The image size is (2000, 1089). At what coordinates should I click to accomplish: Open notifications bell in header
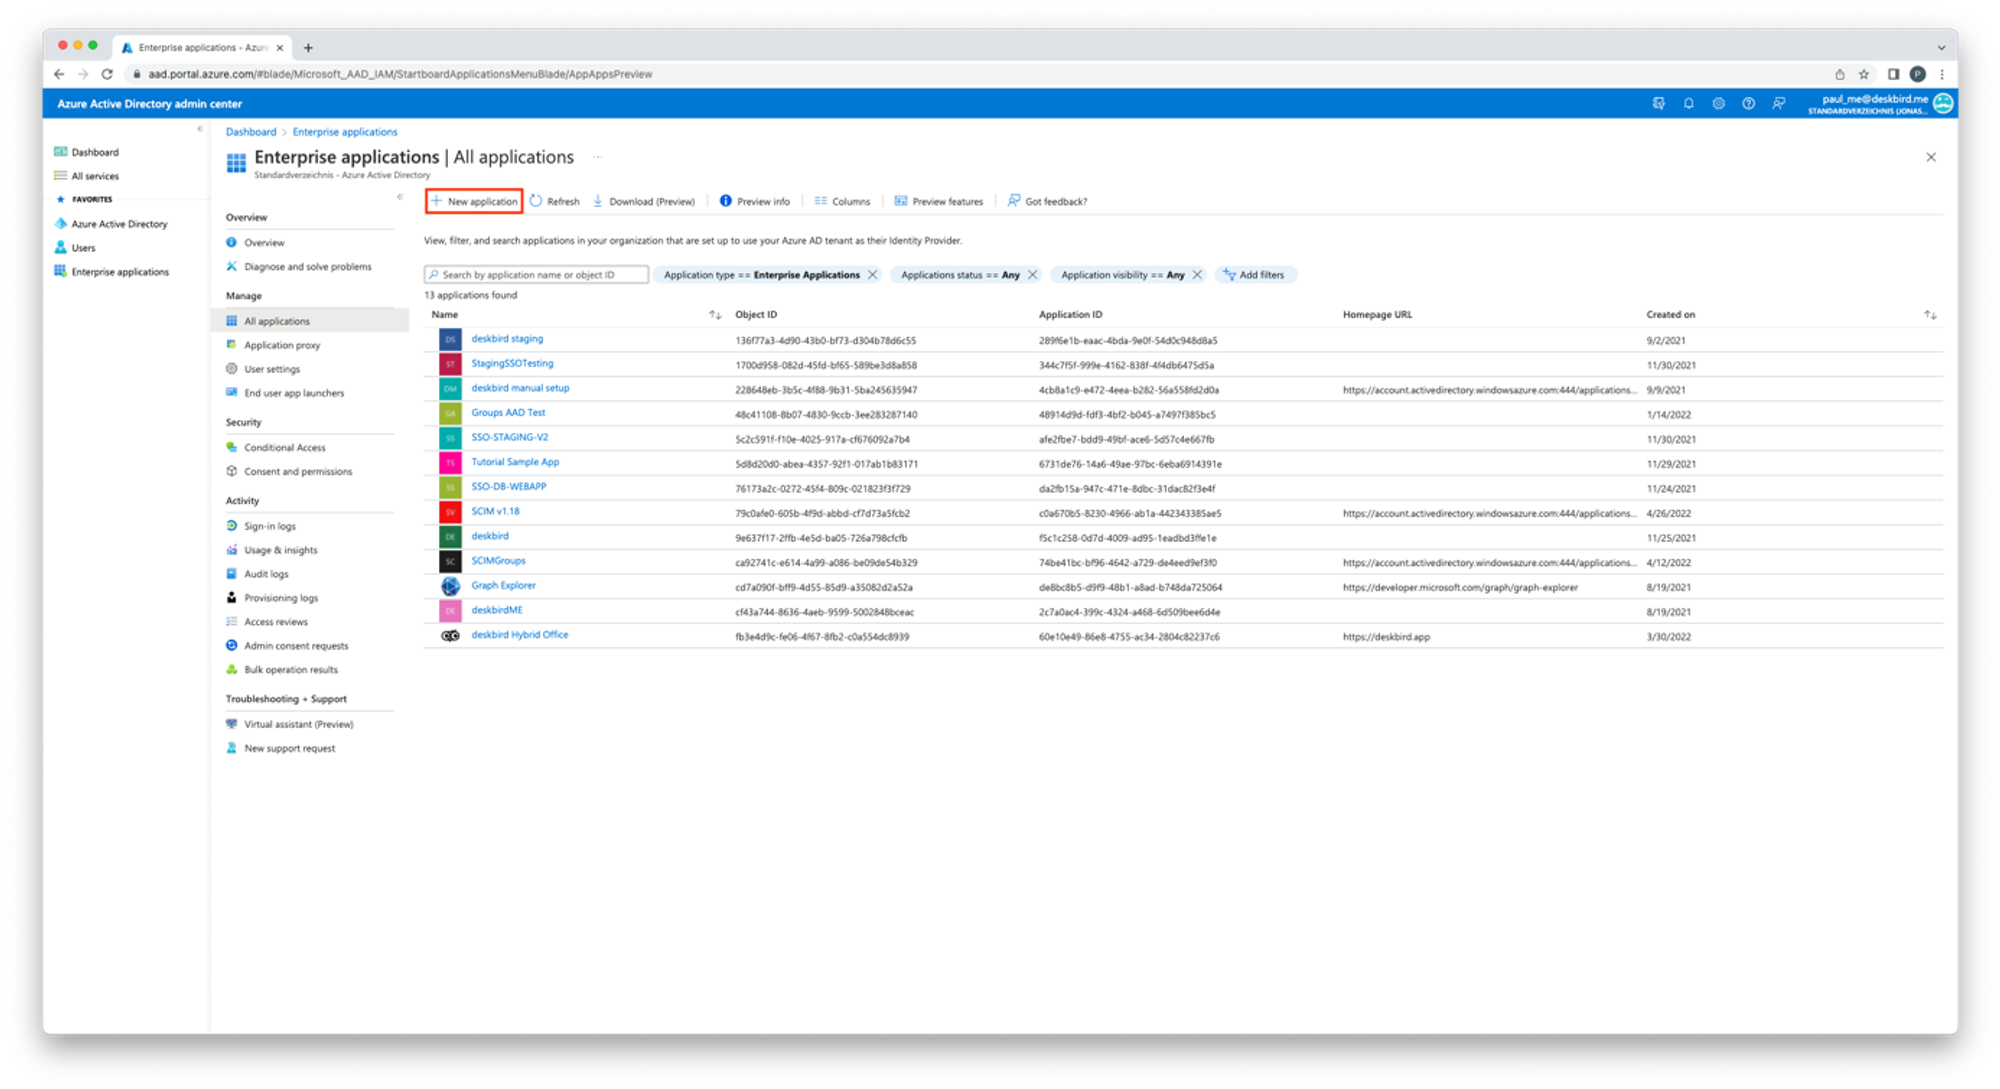(1688, 103)
